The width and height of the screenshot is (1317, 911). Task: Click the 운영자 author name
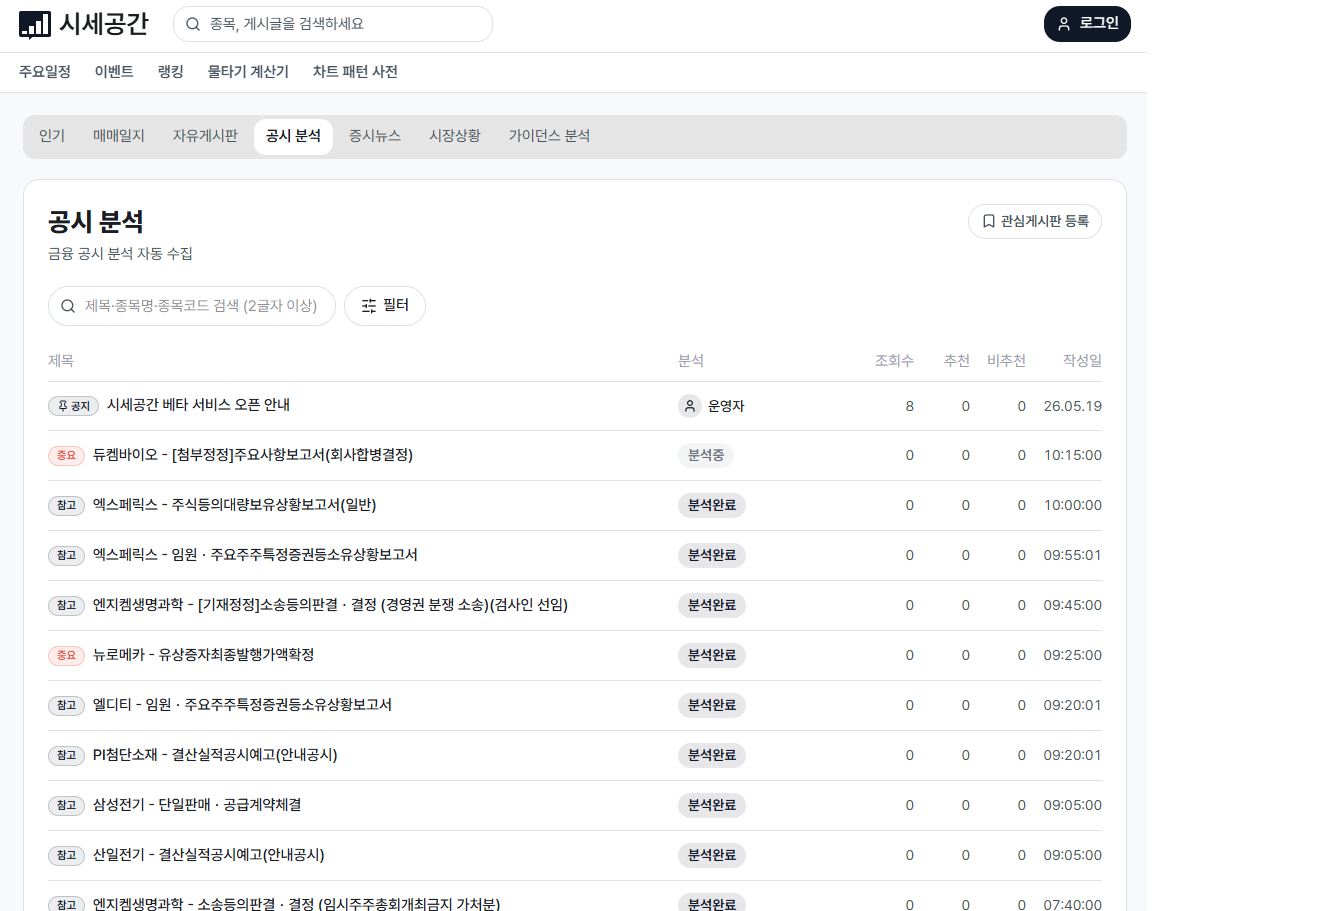[726, 406]
